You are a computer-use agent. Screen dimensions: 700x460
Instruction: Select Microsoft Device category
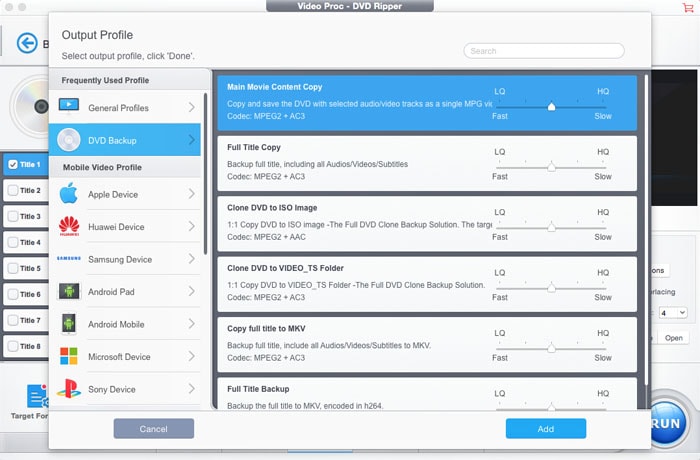(x=125, y=356)
